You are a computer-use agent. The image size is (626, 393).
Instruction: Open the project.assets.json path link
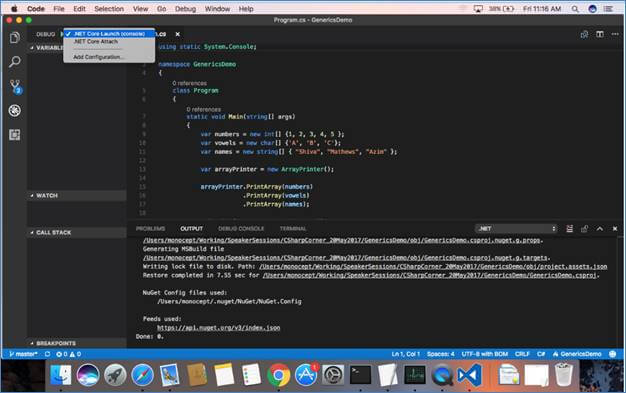pyautogui.click(x=433, y=266)
